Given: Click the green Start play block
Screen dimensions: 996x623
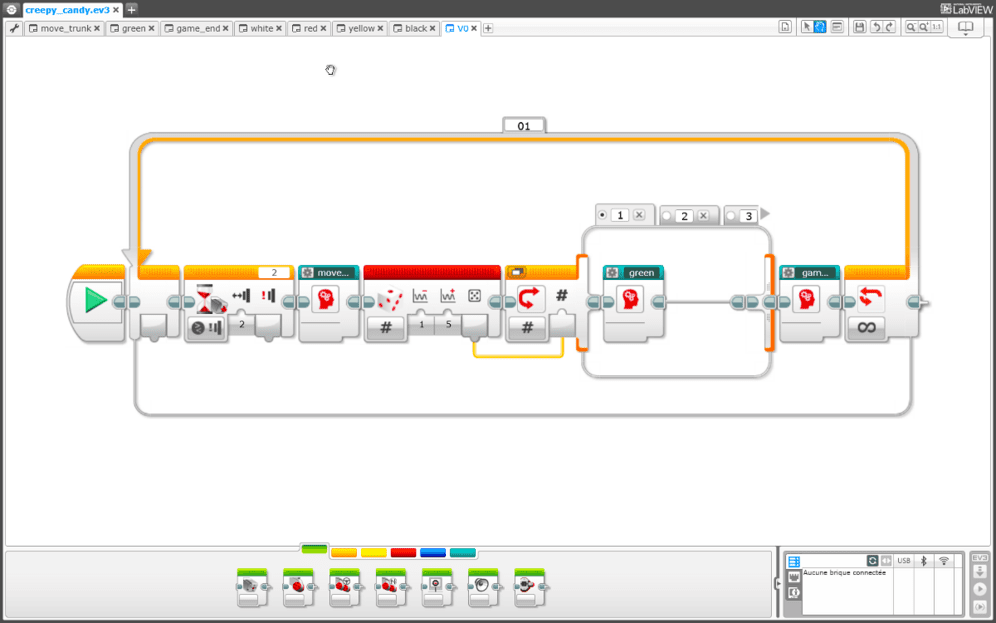Looking at the screenshot, I should 96,300.
